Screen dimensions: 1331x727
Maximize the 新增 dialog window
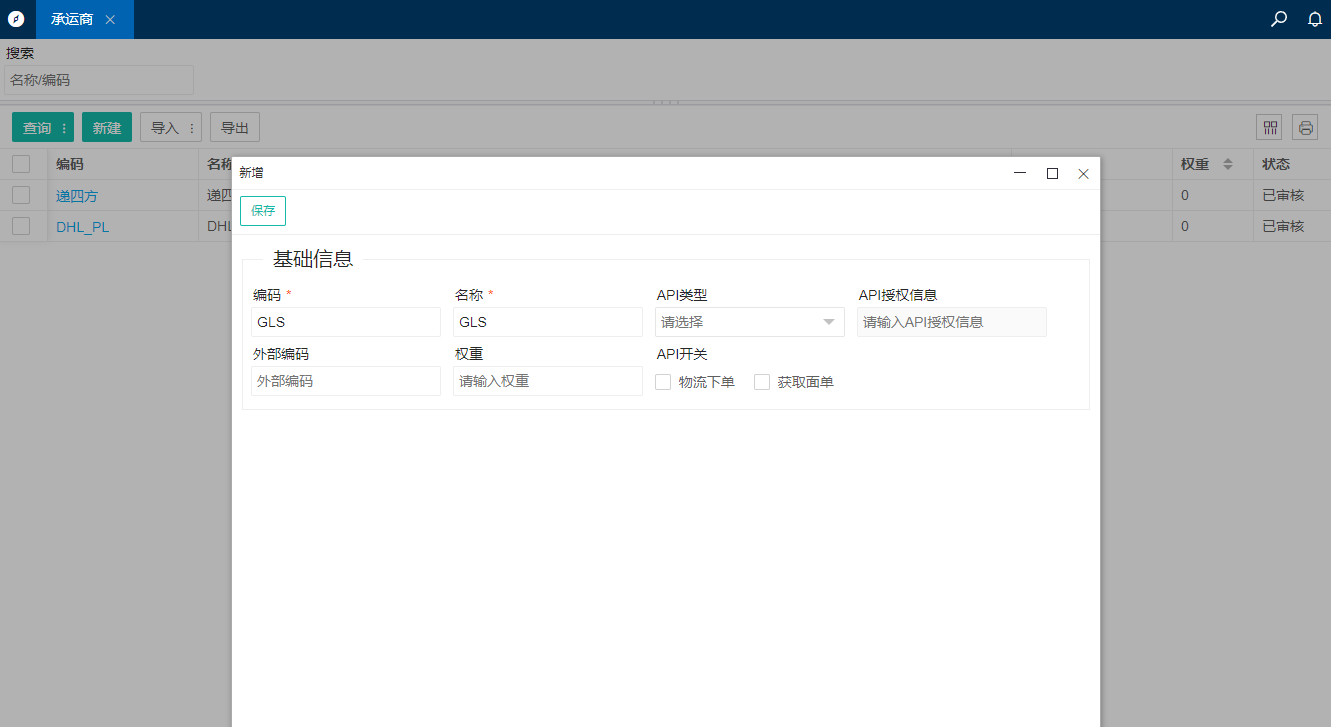point(1052,173)
